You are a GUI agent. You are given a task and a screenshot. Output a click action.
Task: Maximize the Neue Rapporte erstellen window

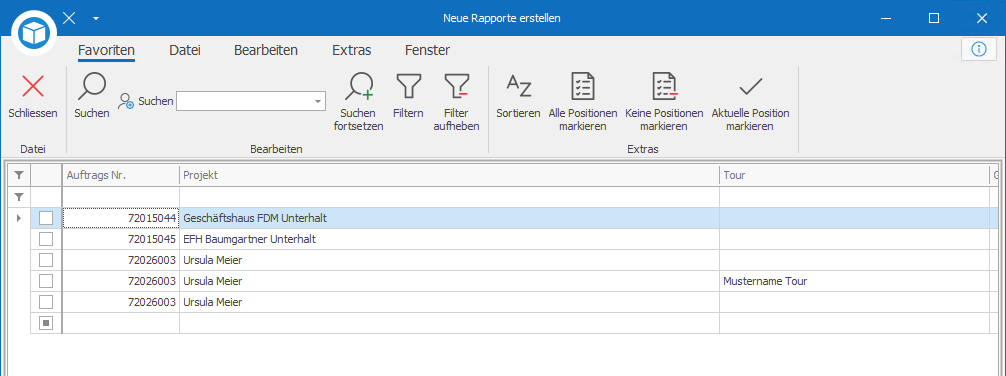[934, 18]
